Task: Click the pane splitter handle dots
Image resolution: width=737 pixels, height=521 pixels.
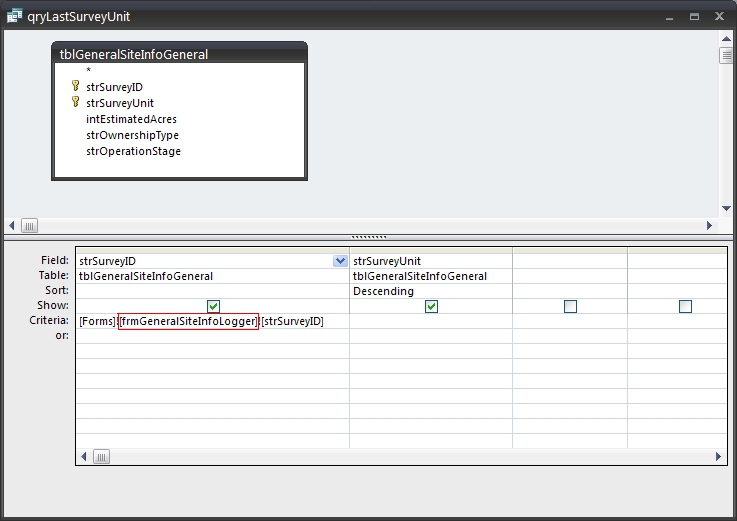Action: coord(368,237)
